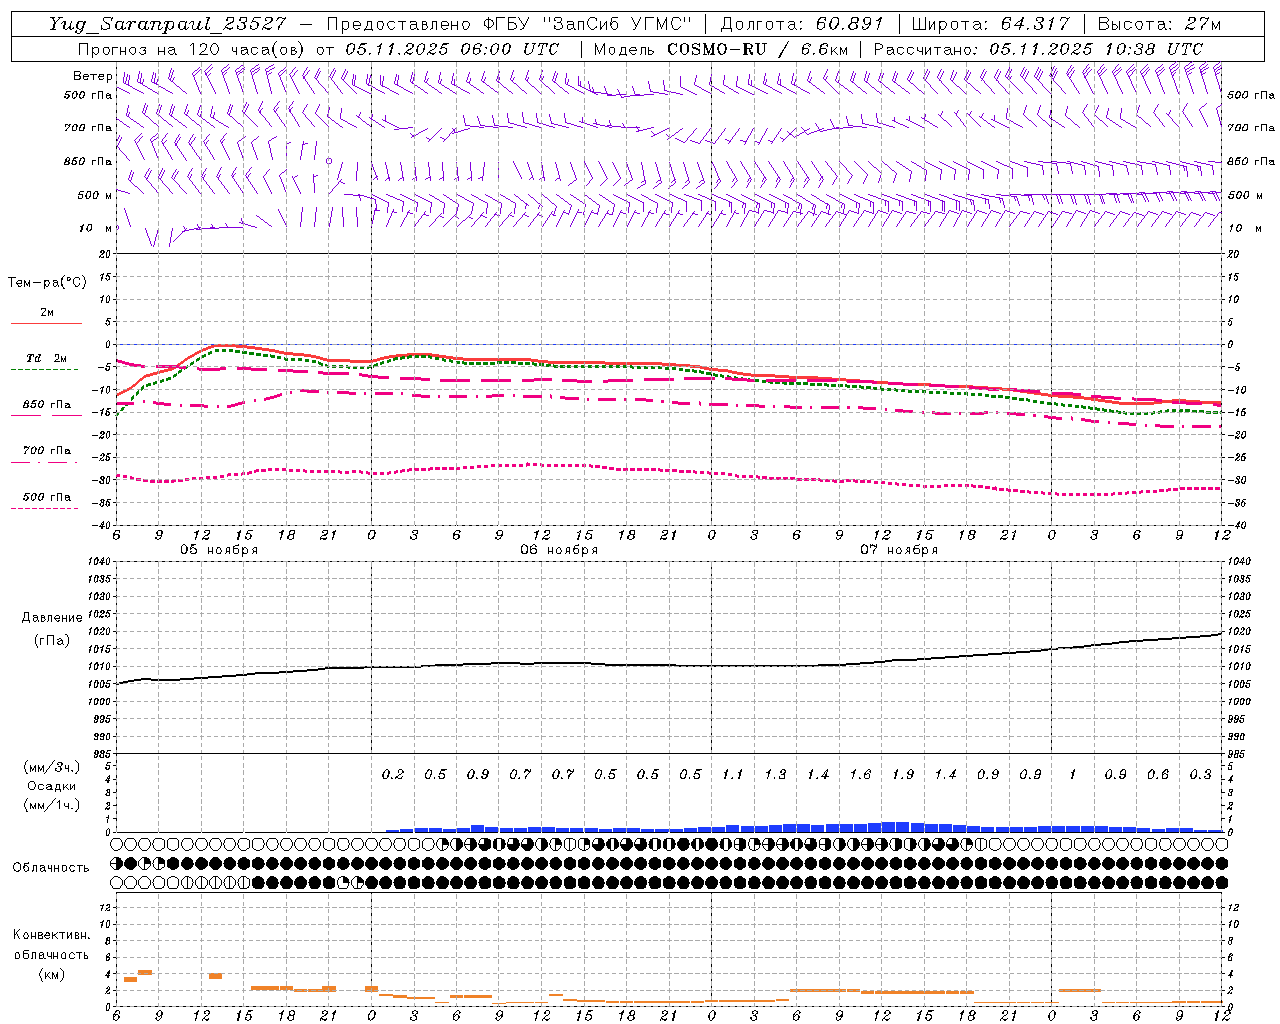The width and height of the screenshot is (1280, 1024).
Task: Click the Долгота: 60.891 value
Action: (x=804, y=24)
